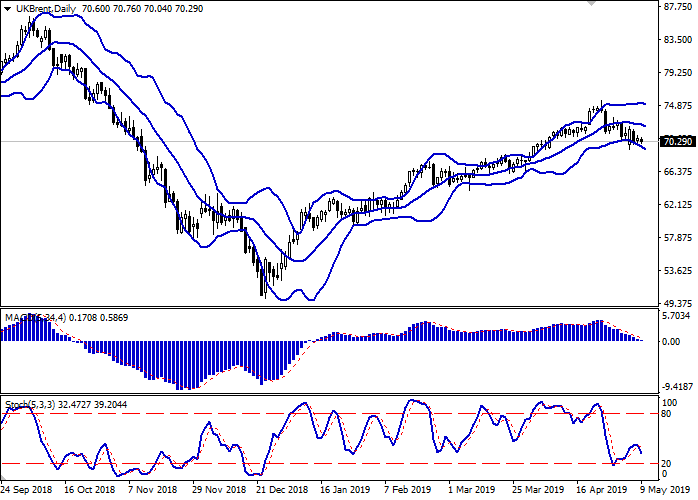This screenshot has height=500, width=698.
Task: Click the 87.750 price axis label
Action: coord(678,7)
